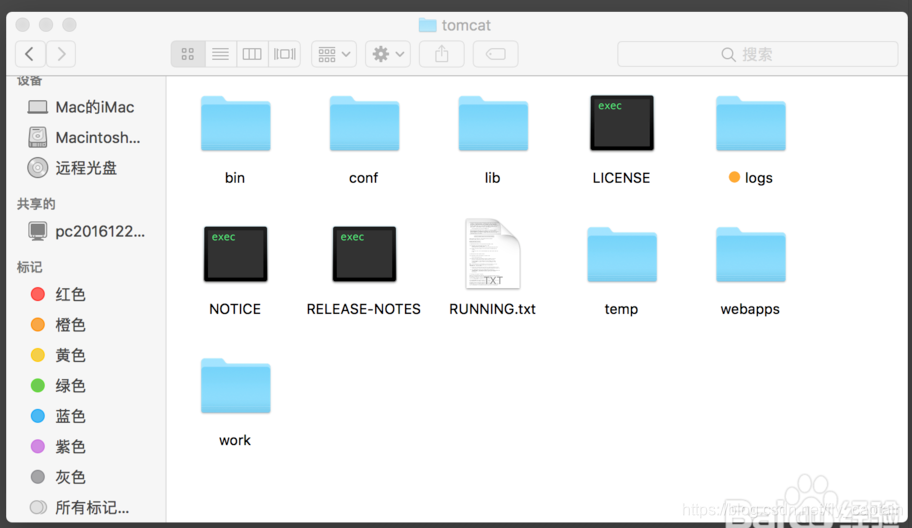Select the bin folder

236,124
